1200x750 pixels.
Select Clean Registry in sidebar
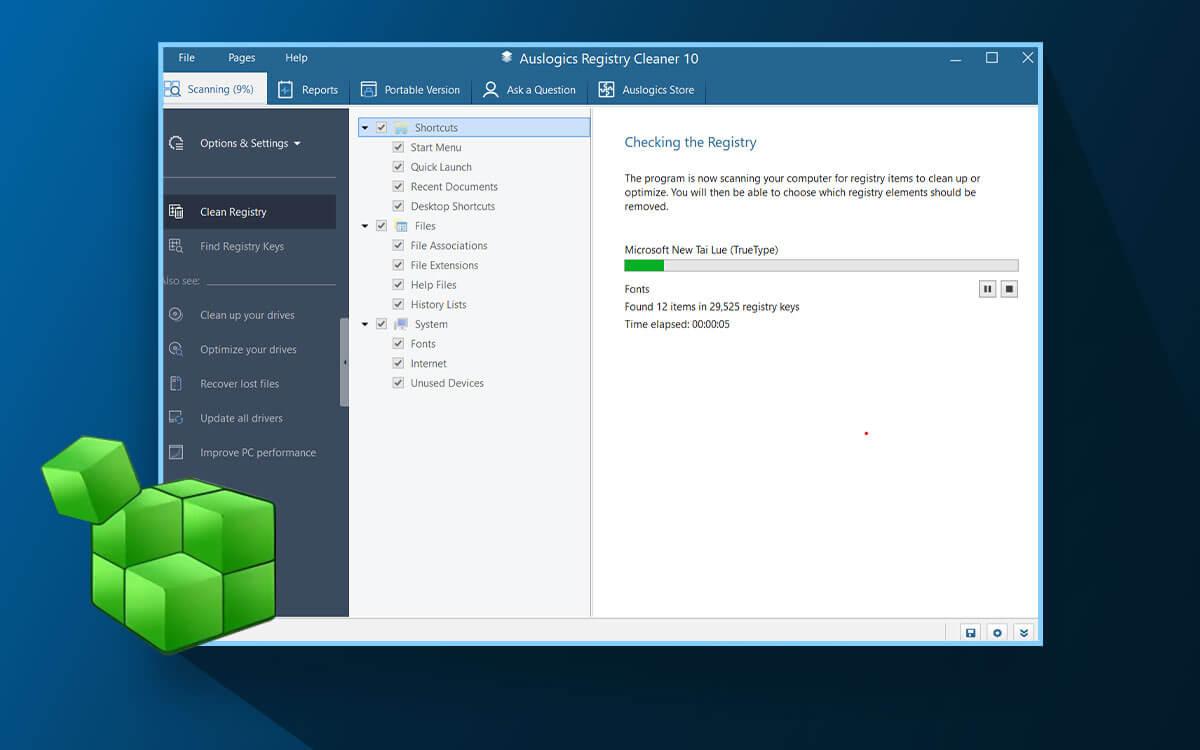[249, 211]
